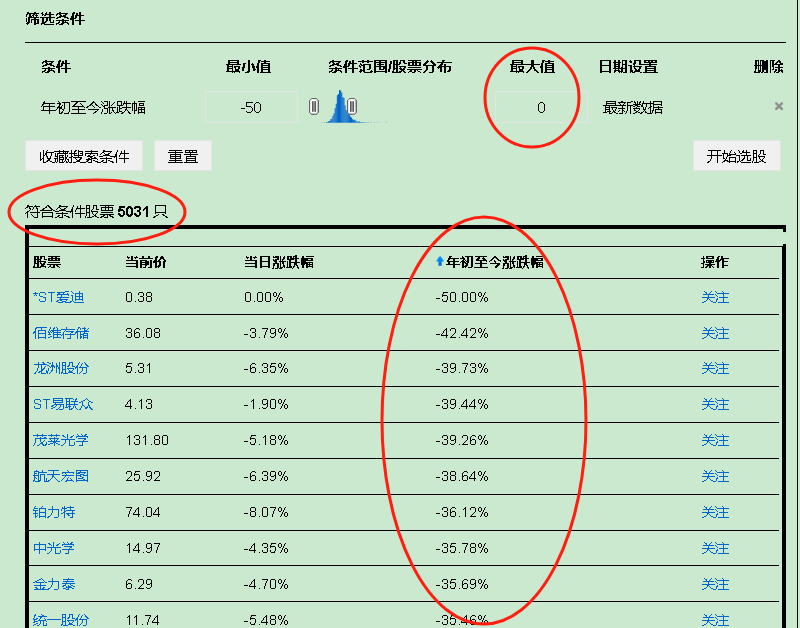Click 关注 for ST易联众

(x=715, y=404)
